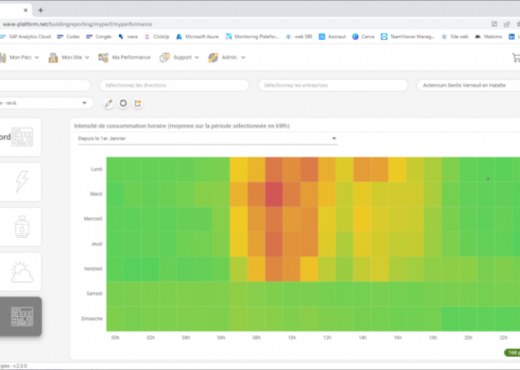Image resolution: width=520 pixels, height=370 pixels.
Task: Open the Ma Performance menu item
Action: (x=131, y=57)
